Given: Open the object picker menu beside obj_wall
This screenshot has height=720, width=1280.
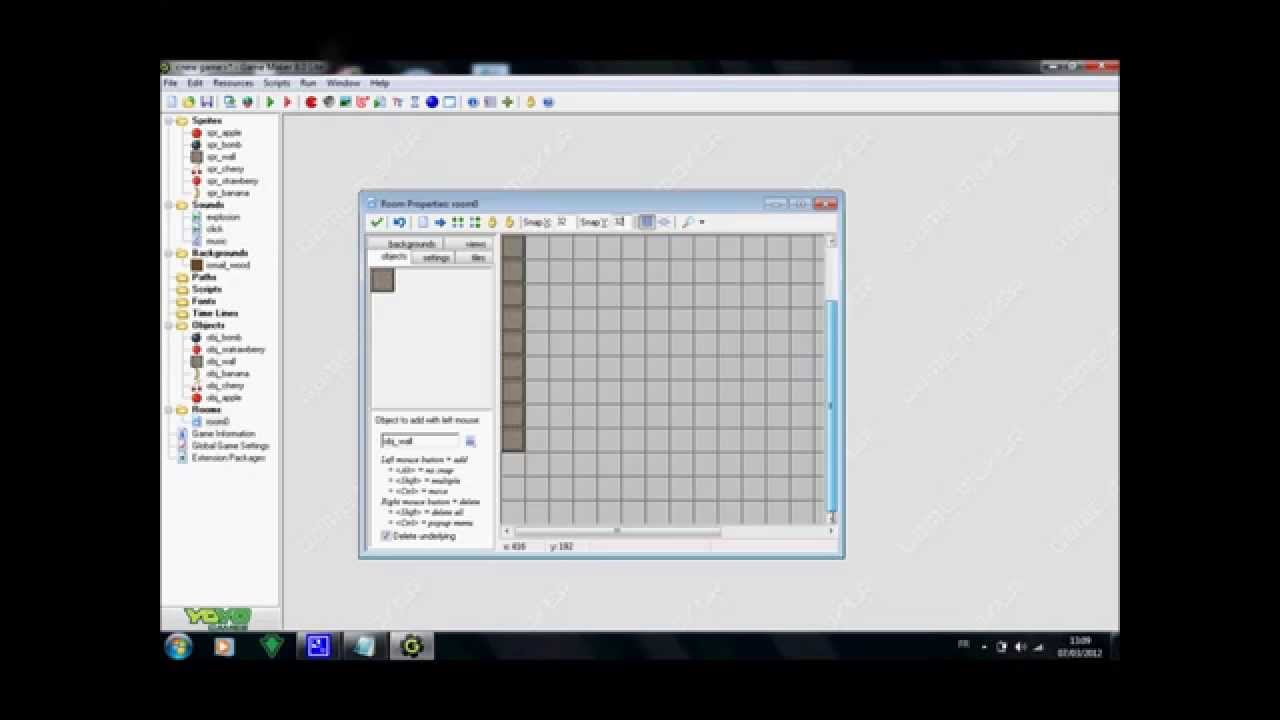Looking at the screenshot, I should tap(470, 441).
